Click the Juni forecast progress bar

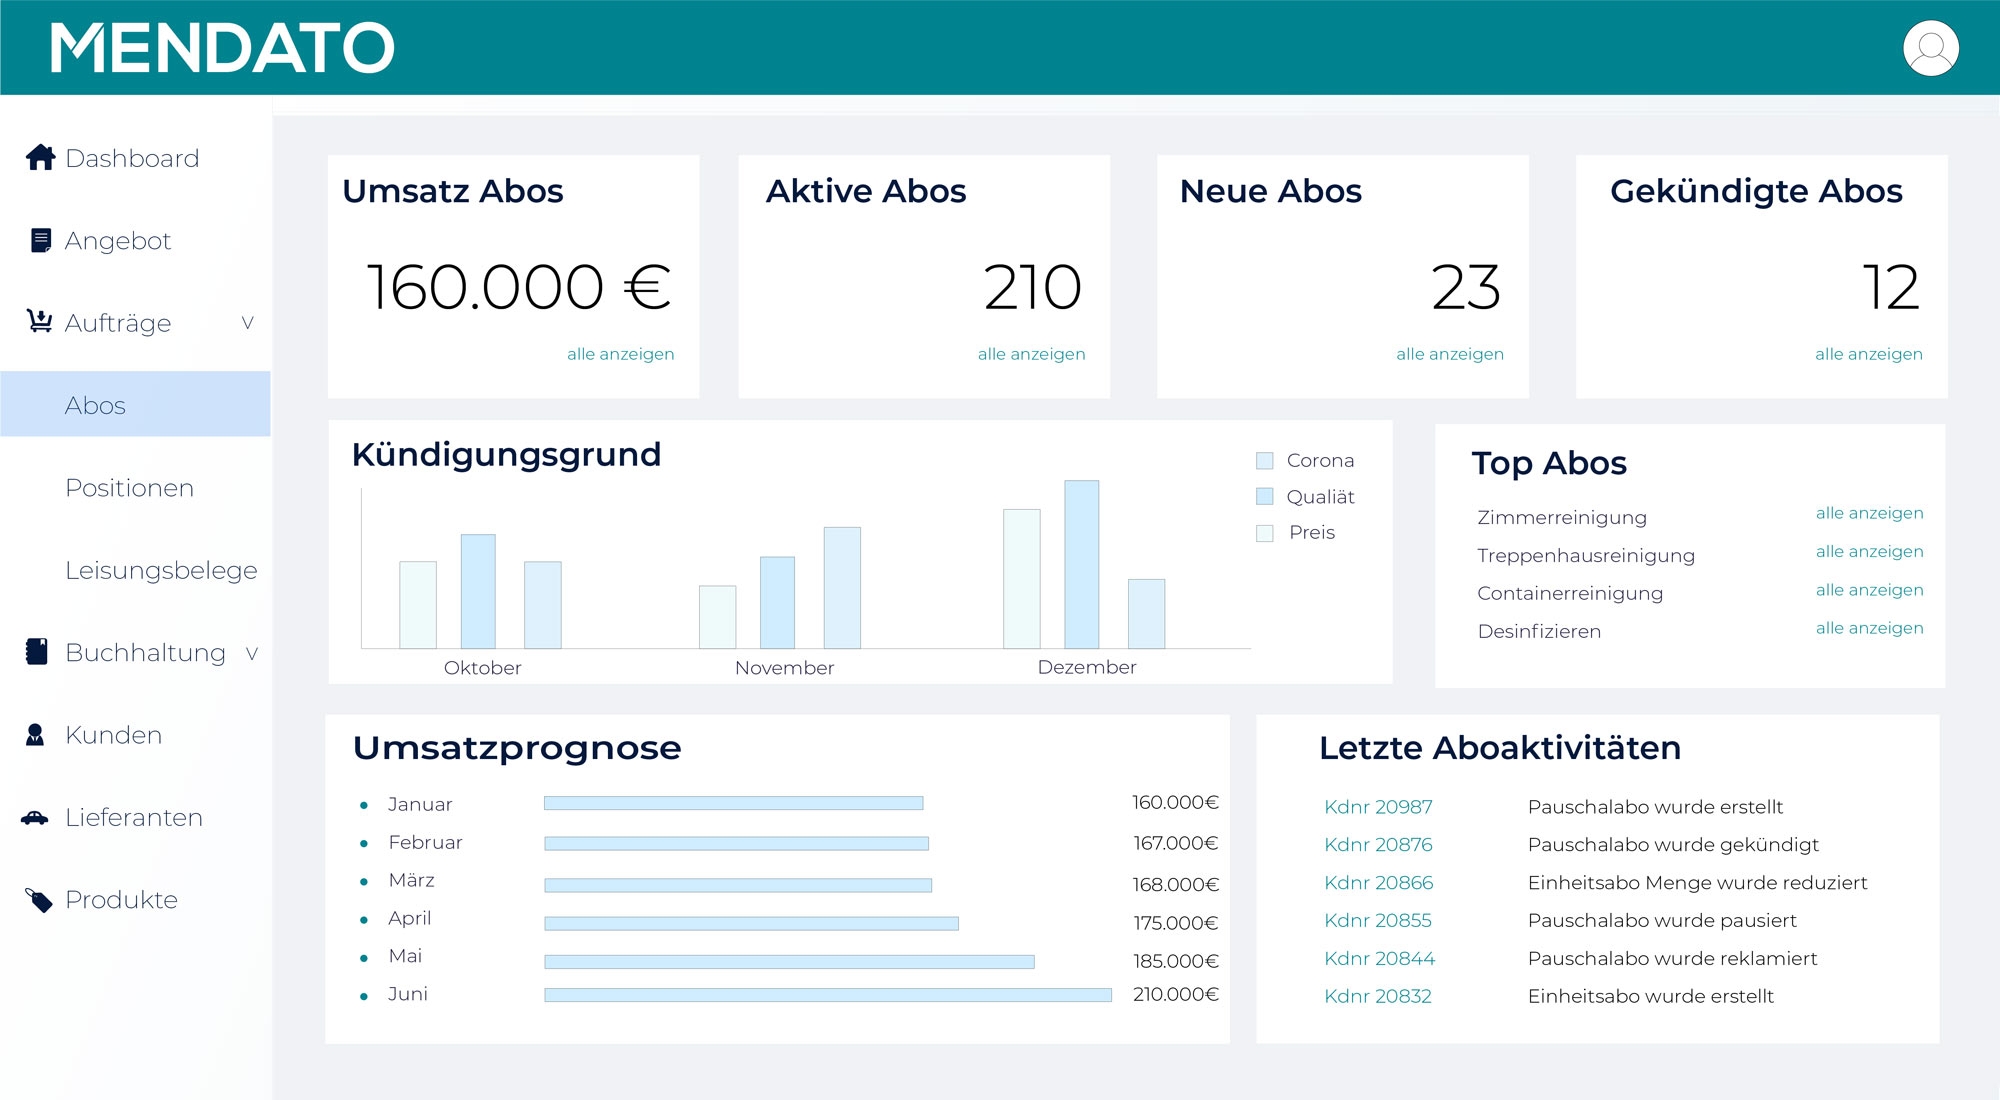(827, 995)
